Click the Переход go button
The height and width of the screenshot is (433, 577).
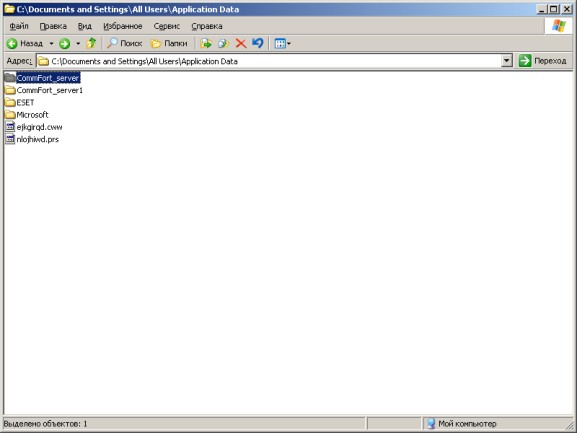pyautogui.click(x=543, y=61)
